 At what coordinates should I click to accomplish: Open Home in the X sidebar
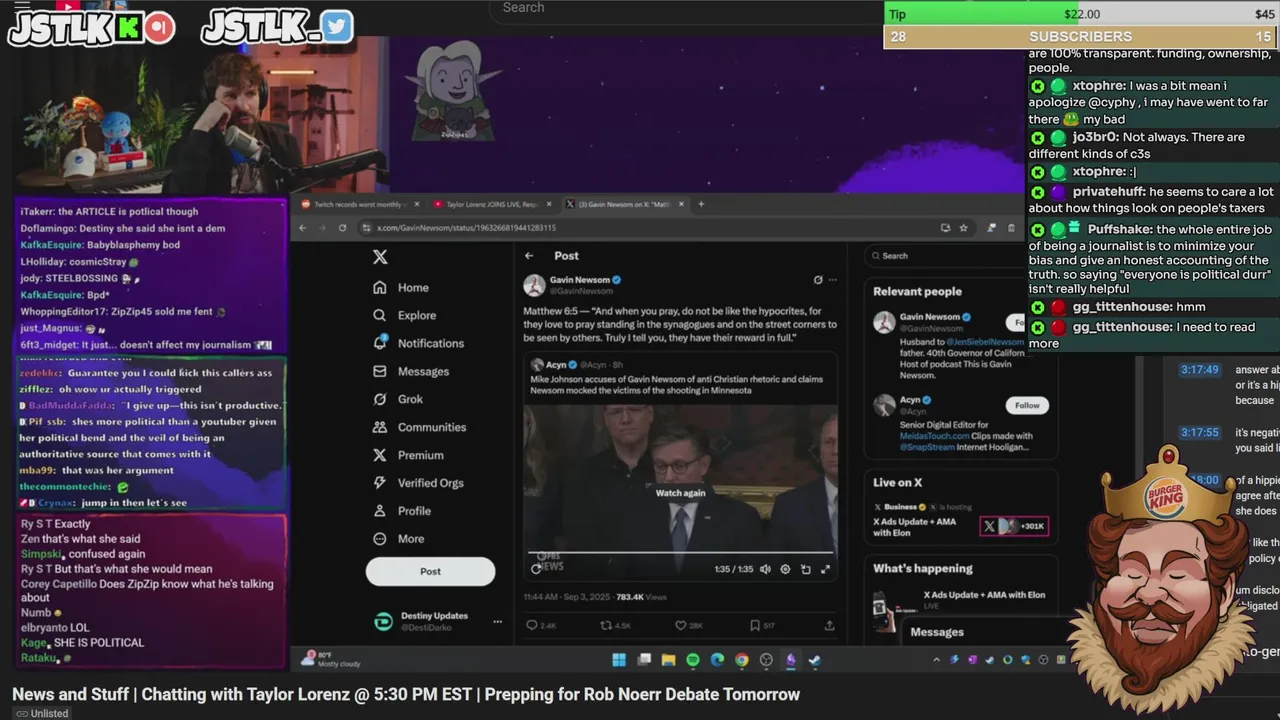pyautogui.click(x=401, y=288)
